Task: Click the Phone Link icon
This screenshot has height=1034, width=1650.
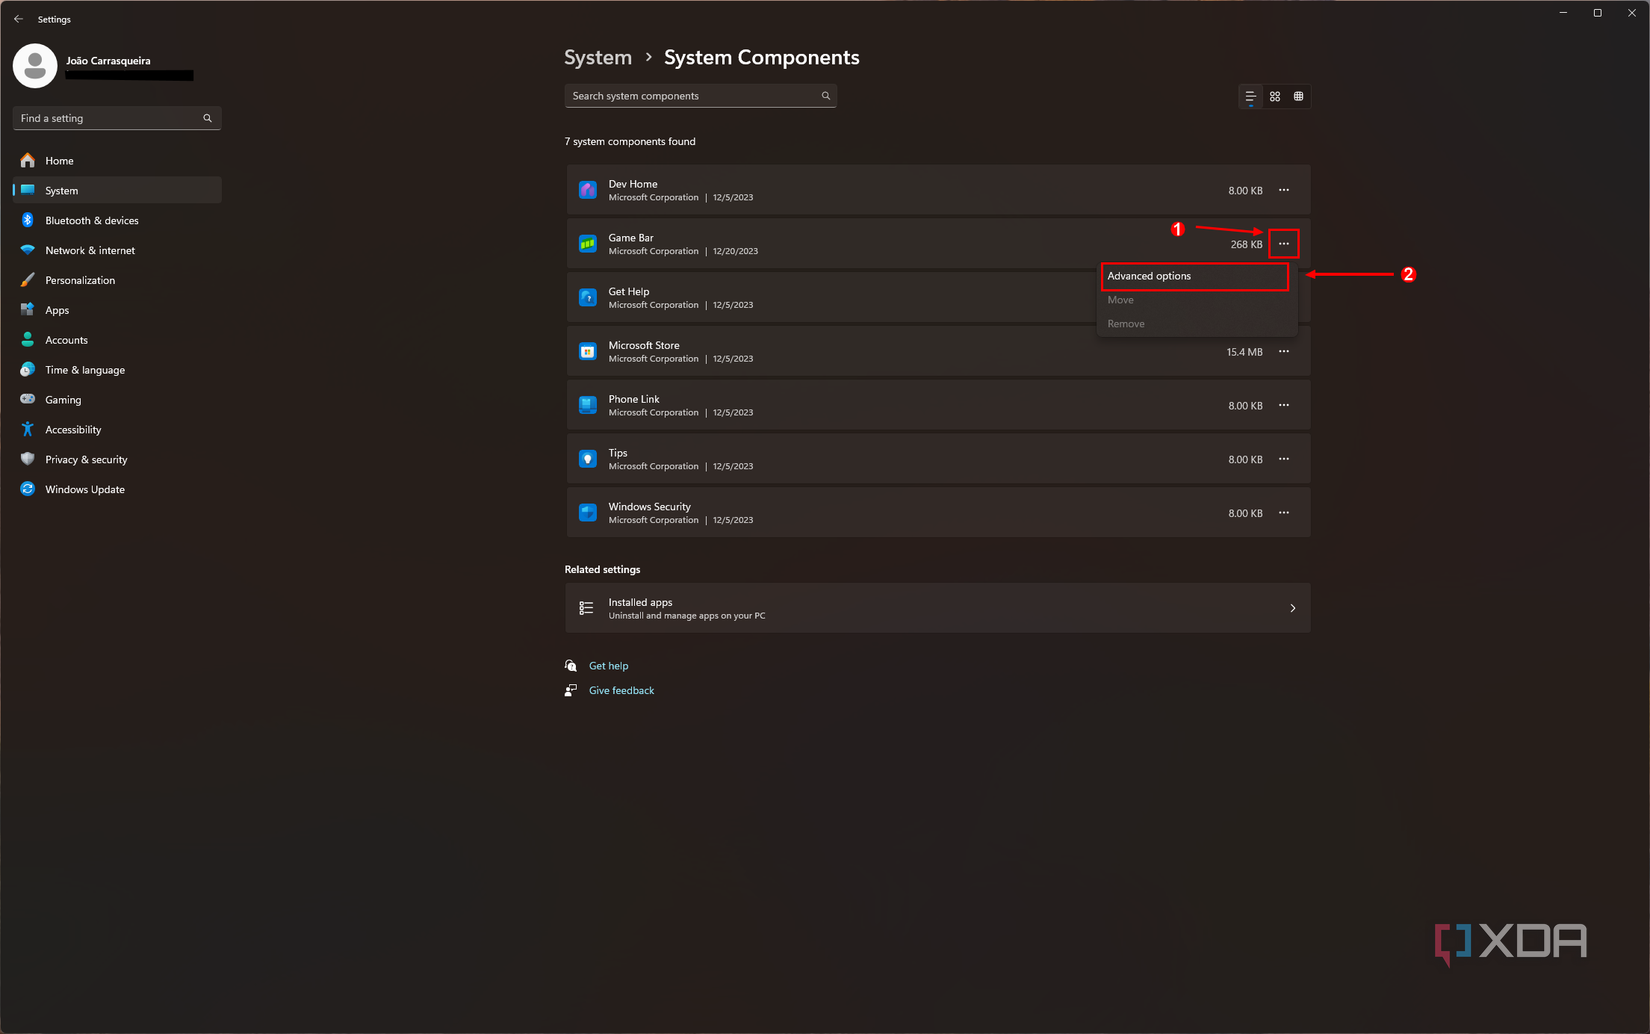Action: tap(587, 404)
